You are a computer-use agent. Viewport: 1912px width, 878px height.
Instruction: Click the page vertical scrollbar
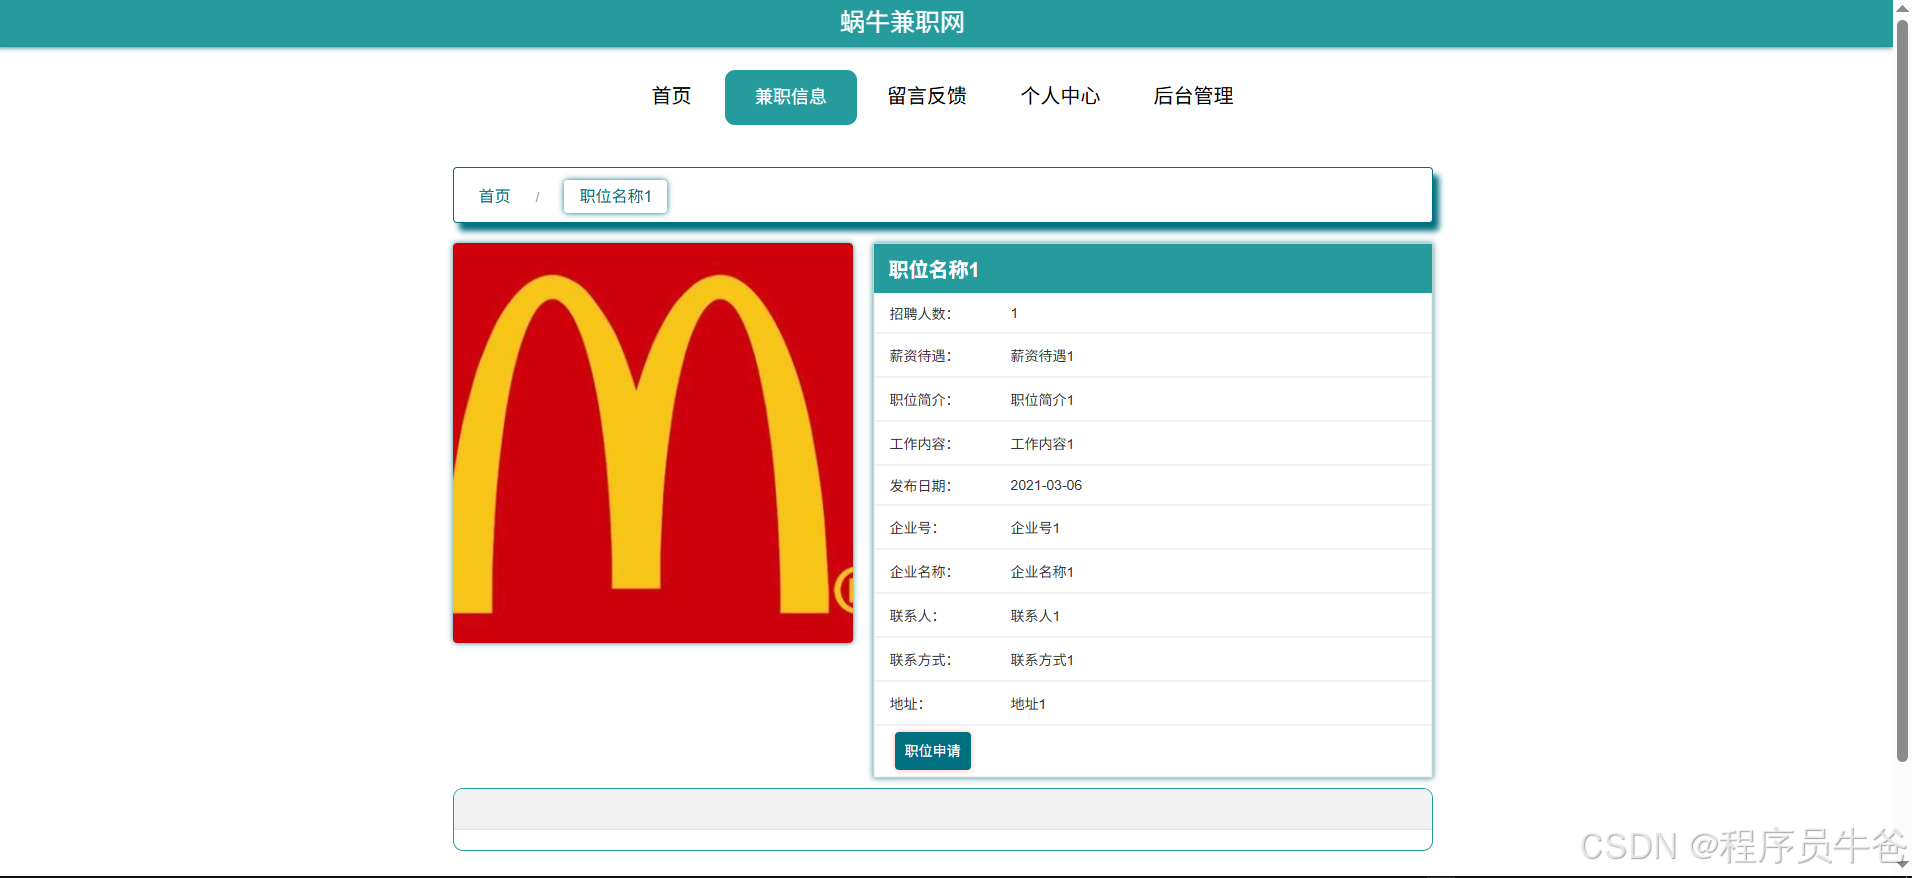(x=1902, y=390)
